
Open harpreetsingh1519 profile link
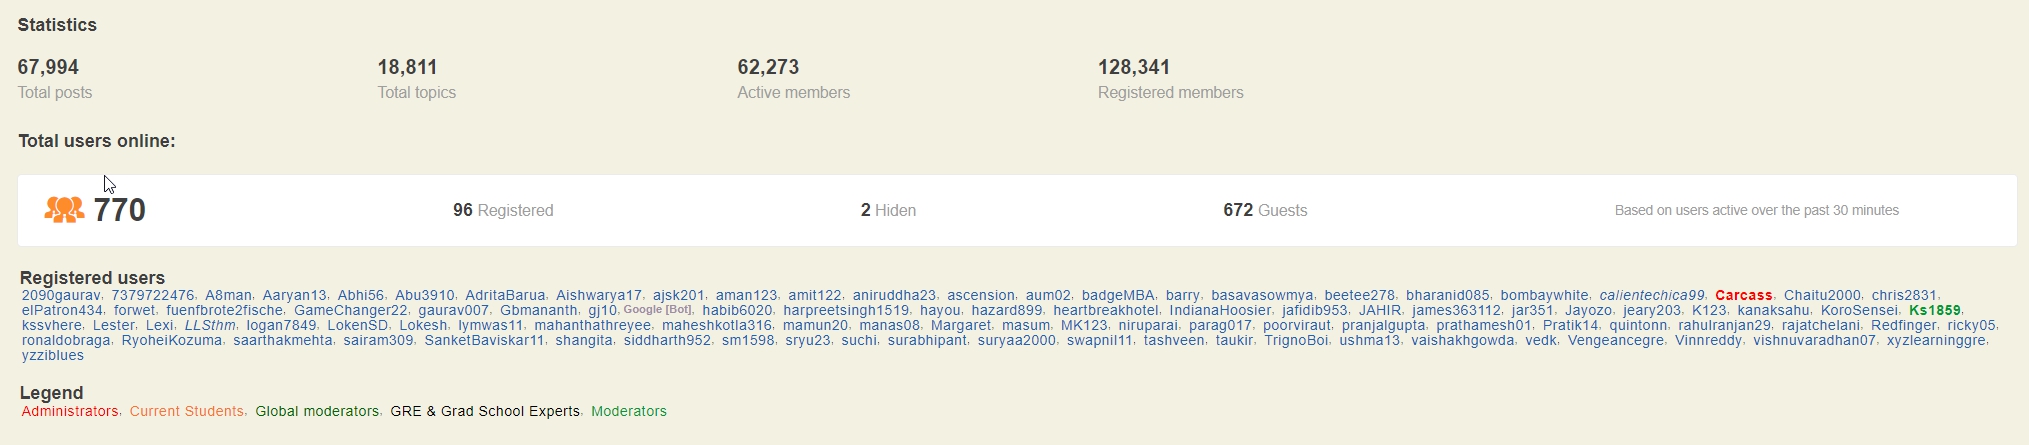[846, 310]
